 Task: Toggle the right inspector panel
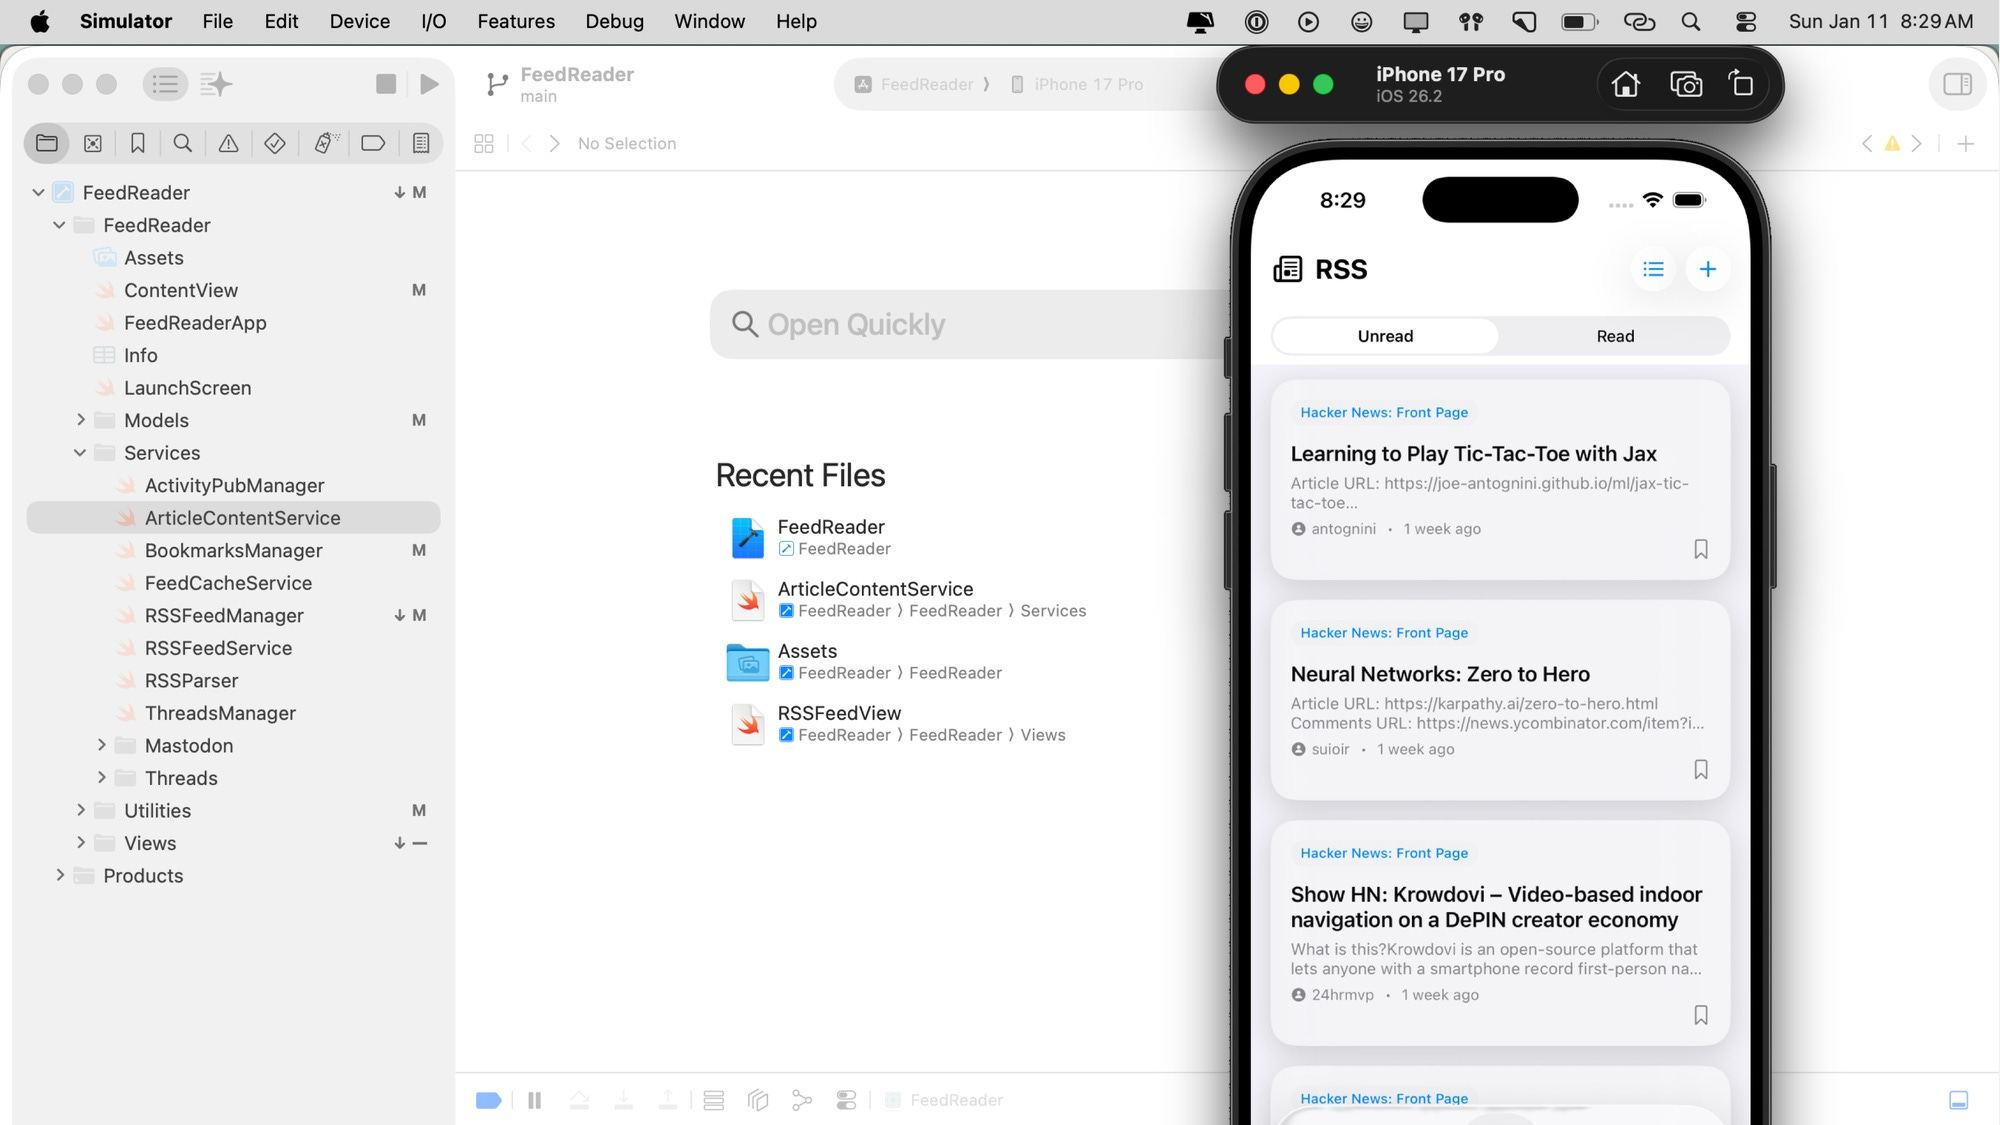tap(1957, 84)
